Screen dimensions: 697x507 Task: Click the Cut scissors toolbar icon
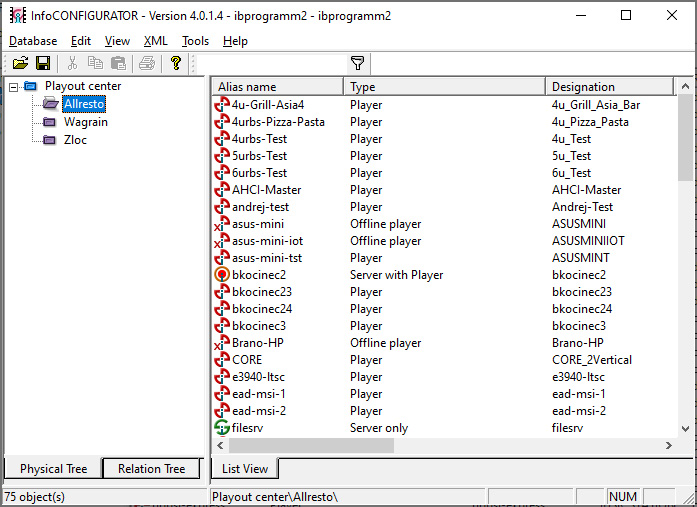coord(72,63)
